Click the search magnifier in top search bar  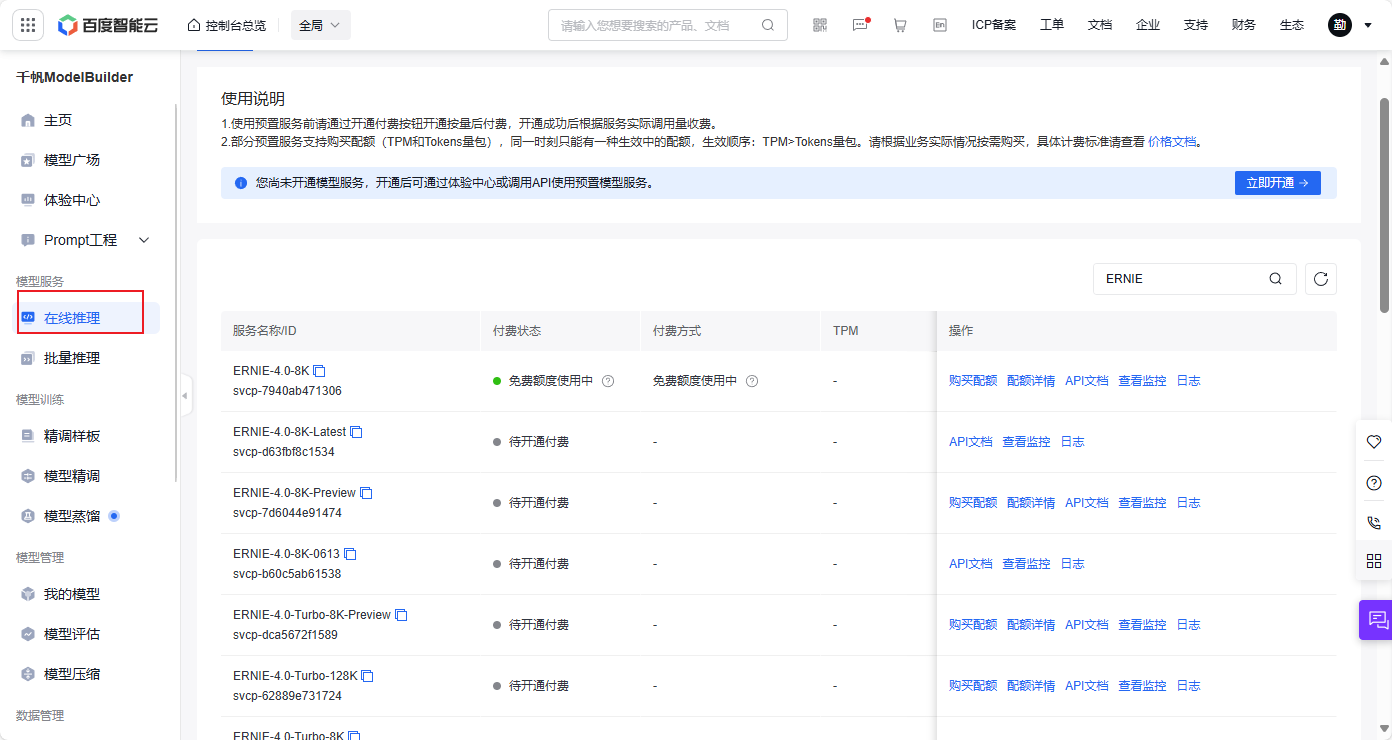point(768,25)
